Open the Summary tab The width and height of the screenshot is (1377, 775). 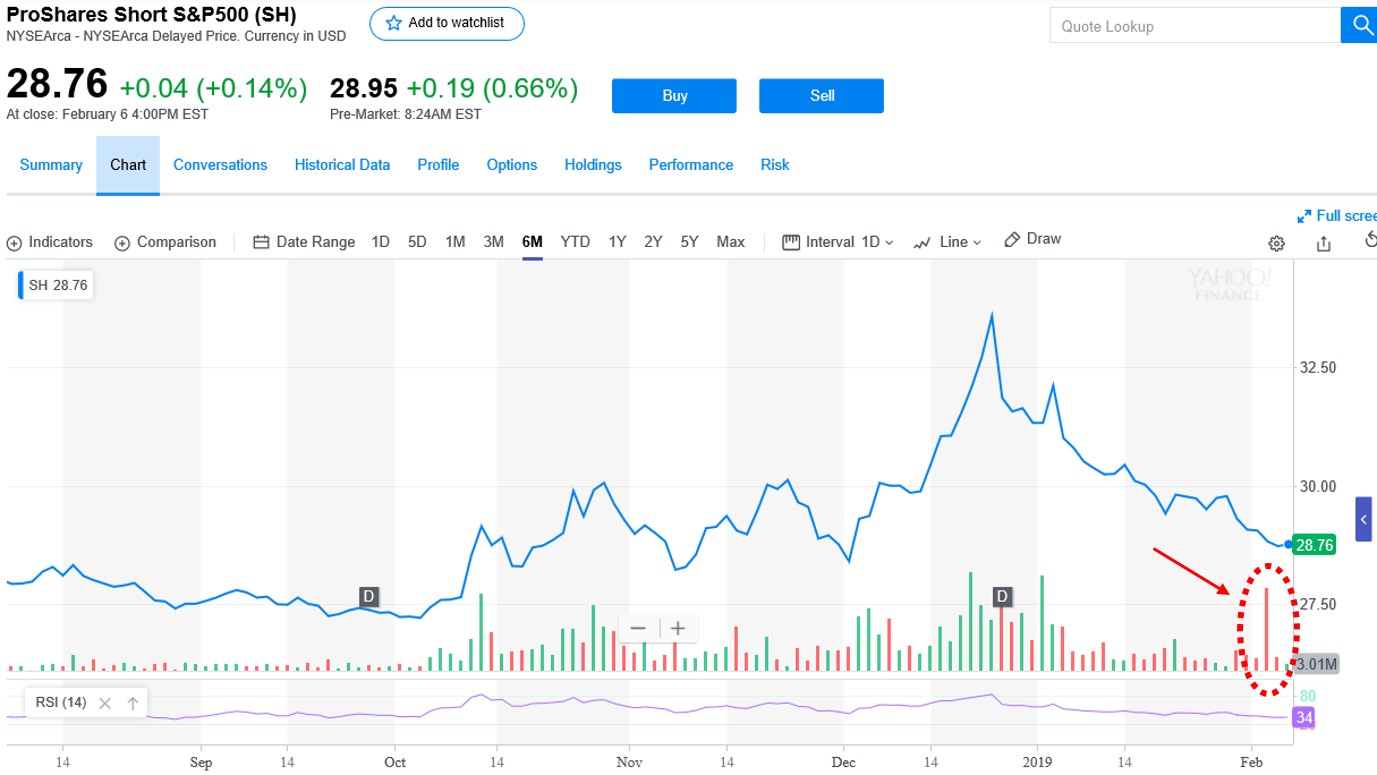point(51,165)
